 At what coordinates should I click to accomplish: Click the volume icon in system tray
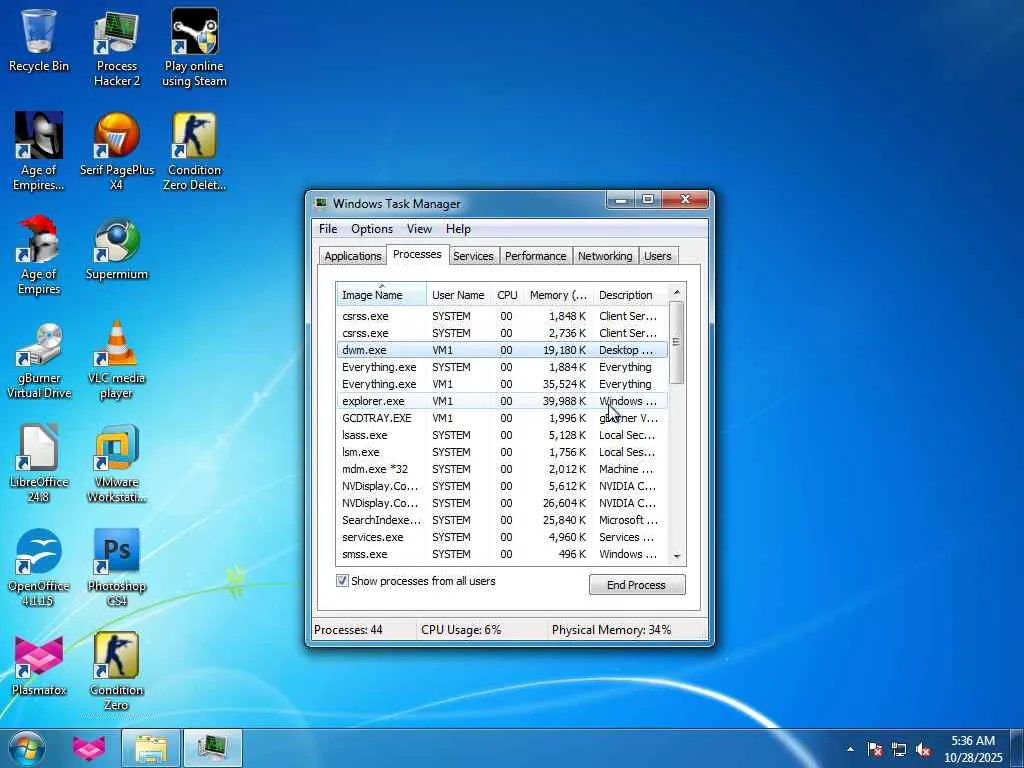924,749
